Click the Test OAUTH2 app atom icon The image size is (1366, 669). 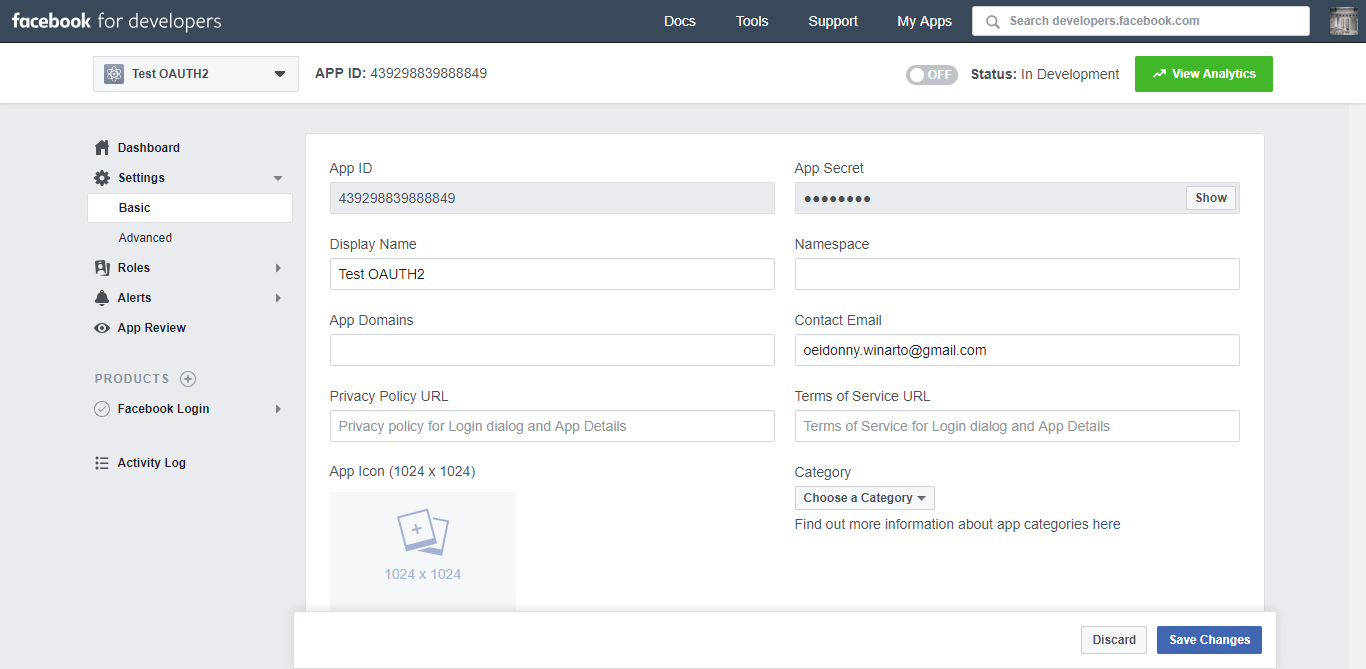[114, 74]
